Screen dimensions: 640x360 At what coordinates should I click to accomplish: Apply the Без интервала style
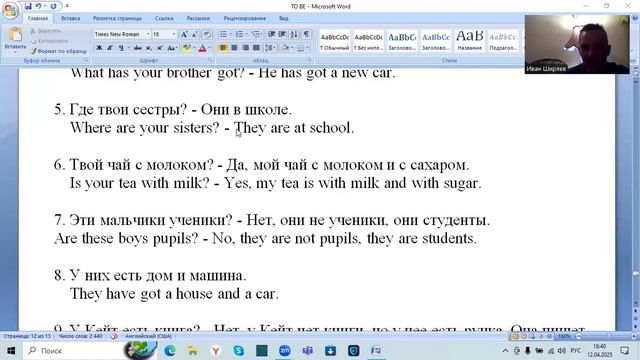(368, 41)
